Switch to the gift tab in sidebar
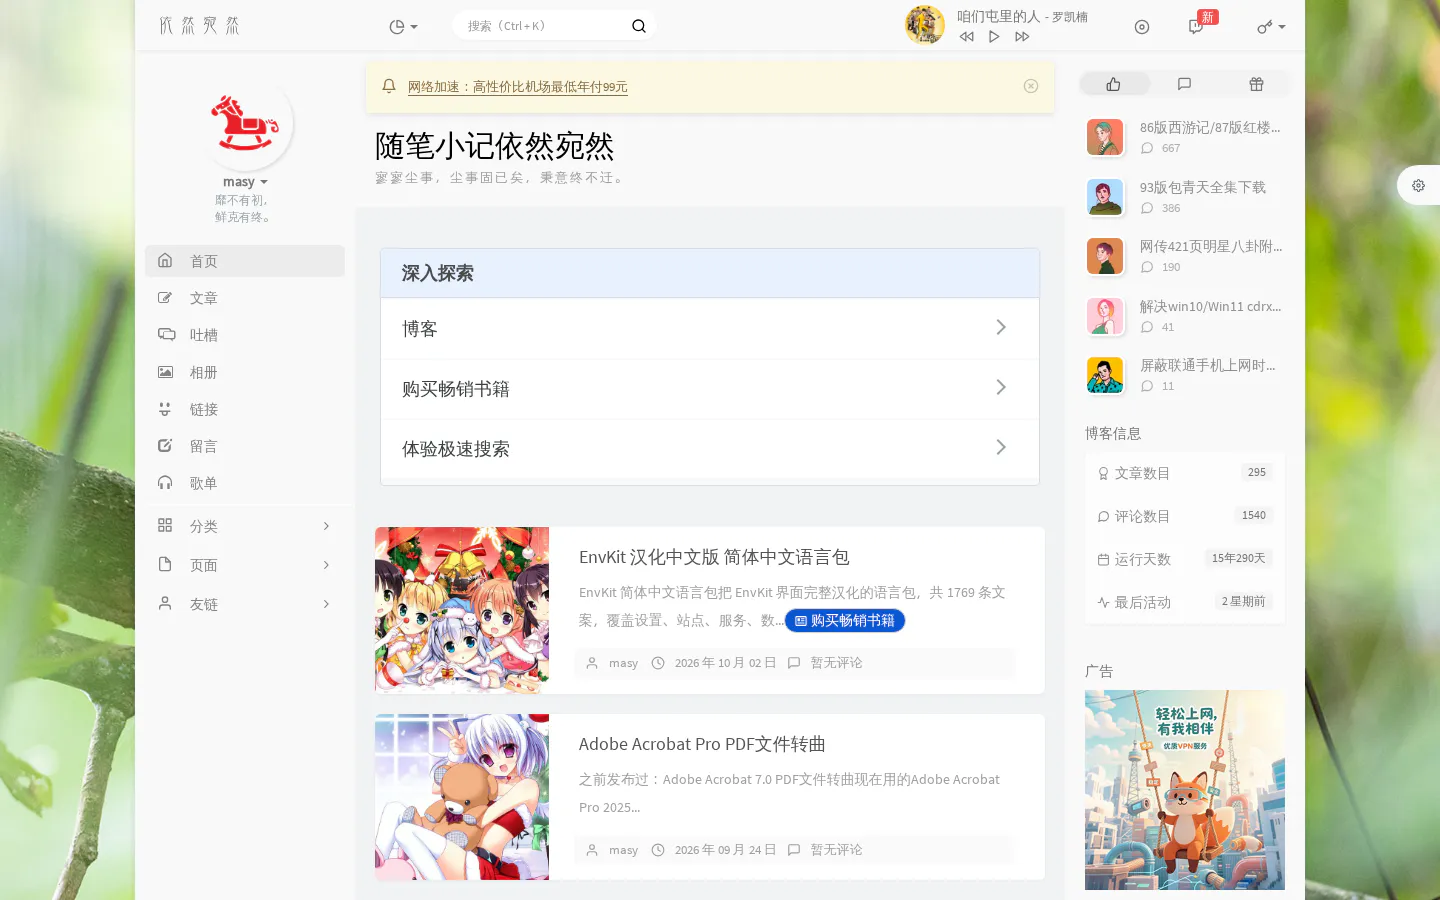This screenshot has width=1440, height=900. click(1256, 84)
